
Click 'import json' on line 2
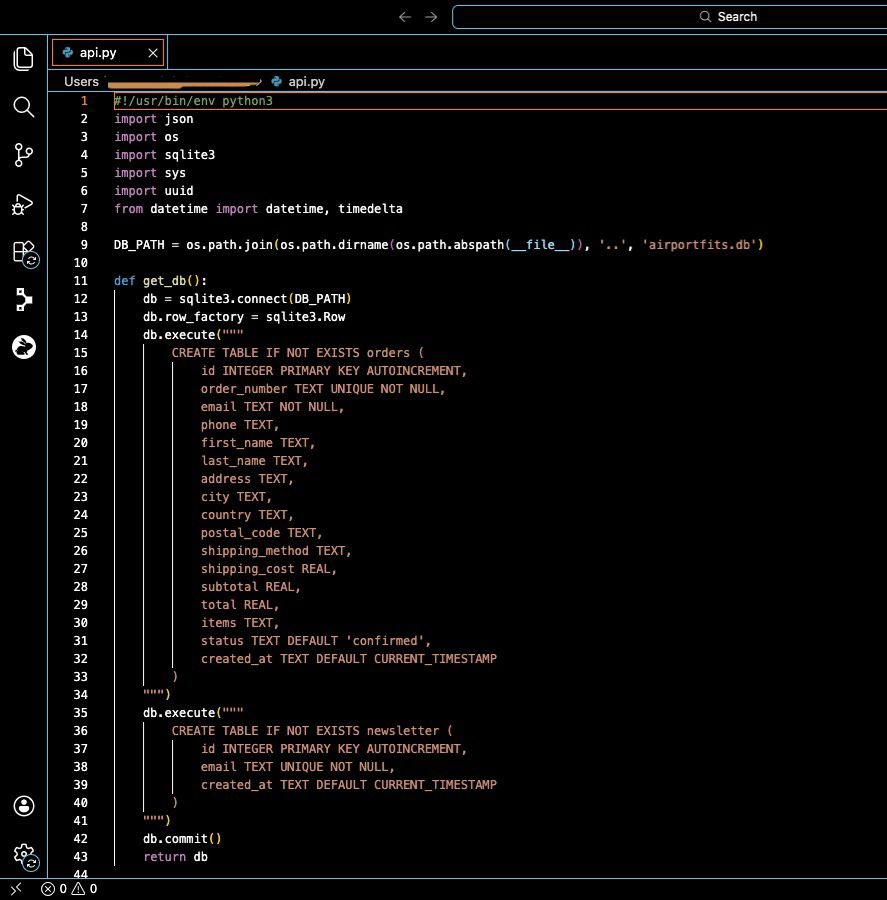153,119
